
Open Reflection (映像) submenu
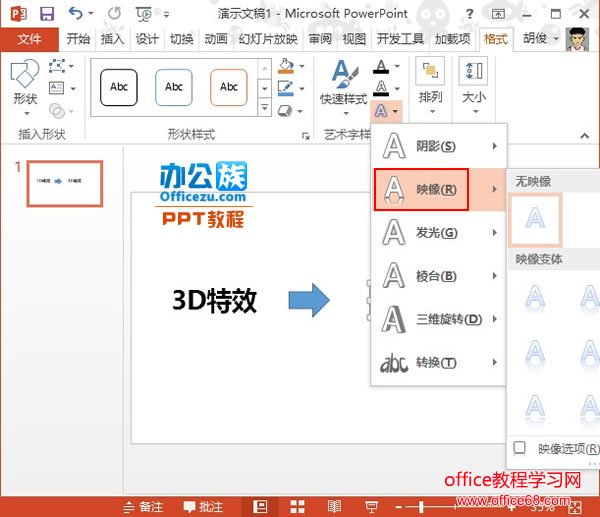439,189
